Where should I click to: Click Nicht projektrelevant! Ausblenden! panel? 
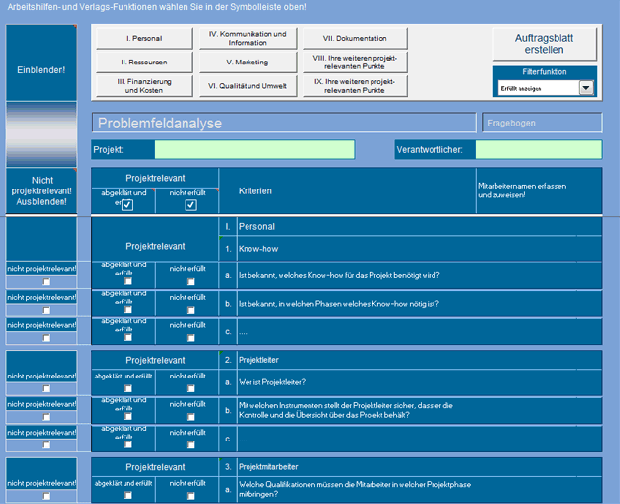[x=41, y=189]
